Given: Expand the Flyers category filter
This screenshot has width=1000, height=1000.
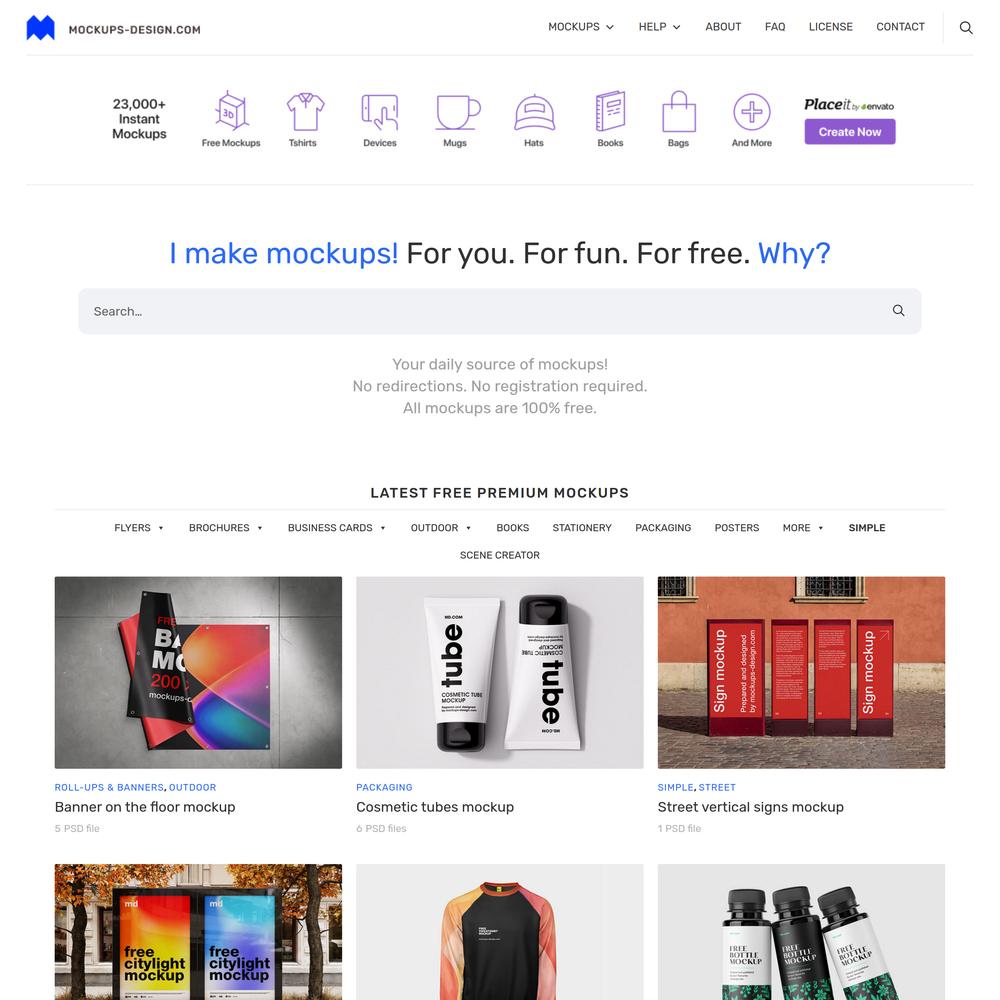Looking at the screenshot, I should (138, 527).
